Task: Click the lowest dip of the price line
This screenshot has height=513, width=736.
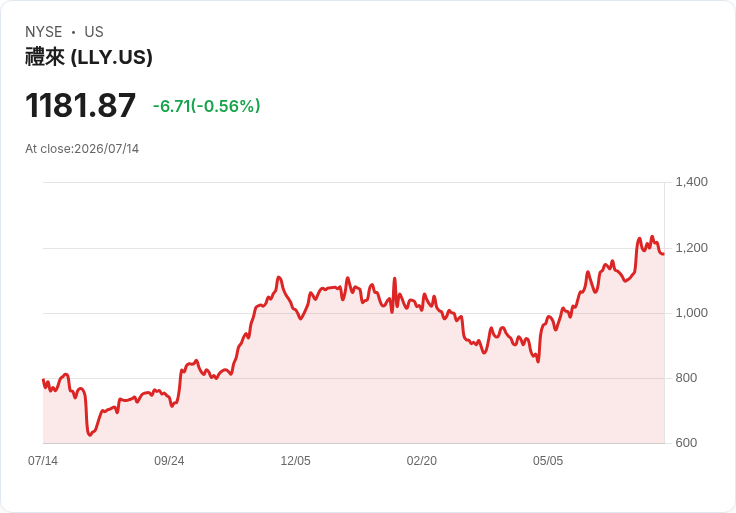Action: (90, 435)
